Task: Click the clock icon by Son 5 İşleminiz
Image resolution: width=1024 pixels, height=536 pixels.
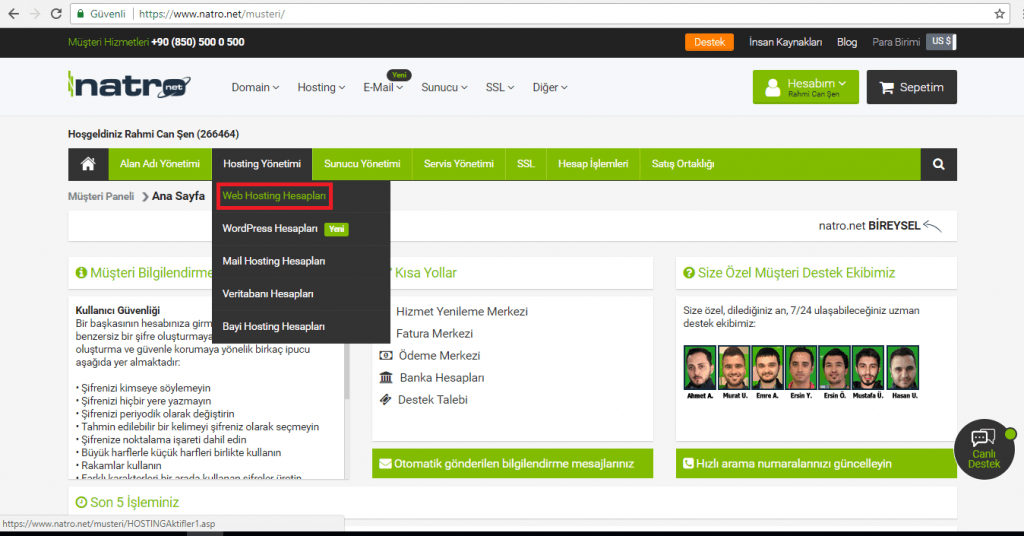Action: click(x=81, y=502)
